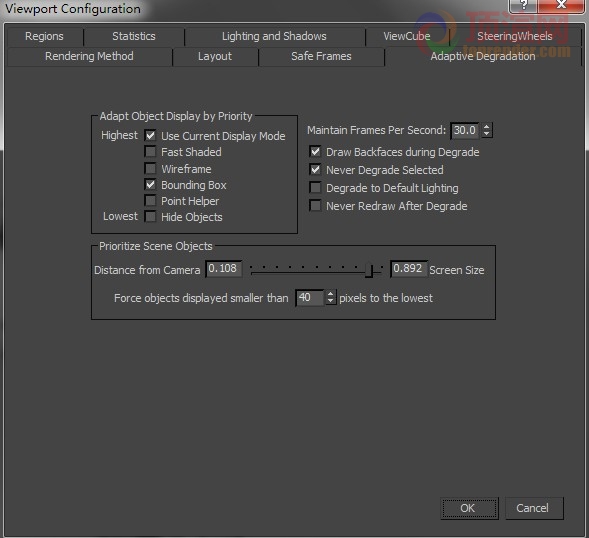Open the Rendering Method tab
This screenshot has height=538, width=589.
click(x=89, y=56)
